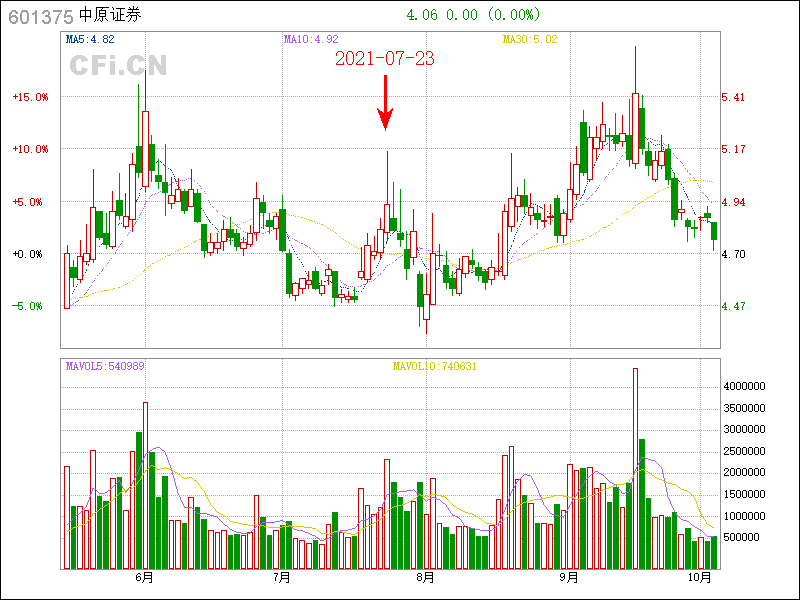
Task: Click the 8月 month marker on the axis
Action: click(426, 577)
